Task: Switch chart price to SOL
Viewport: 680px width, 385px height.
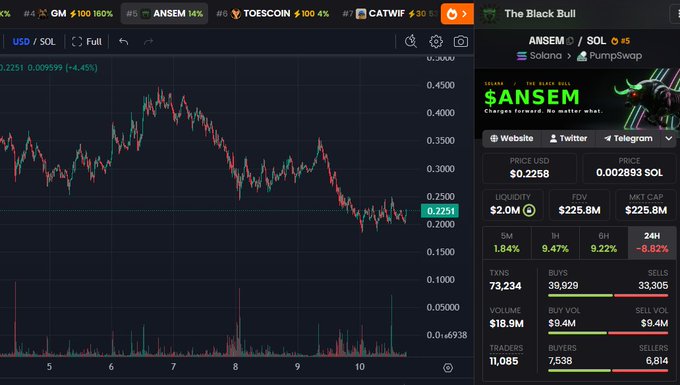Action: 48,42
